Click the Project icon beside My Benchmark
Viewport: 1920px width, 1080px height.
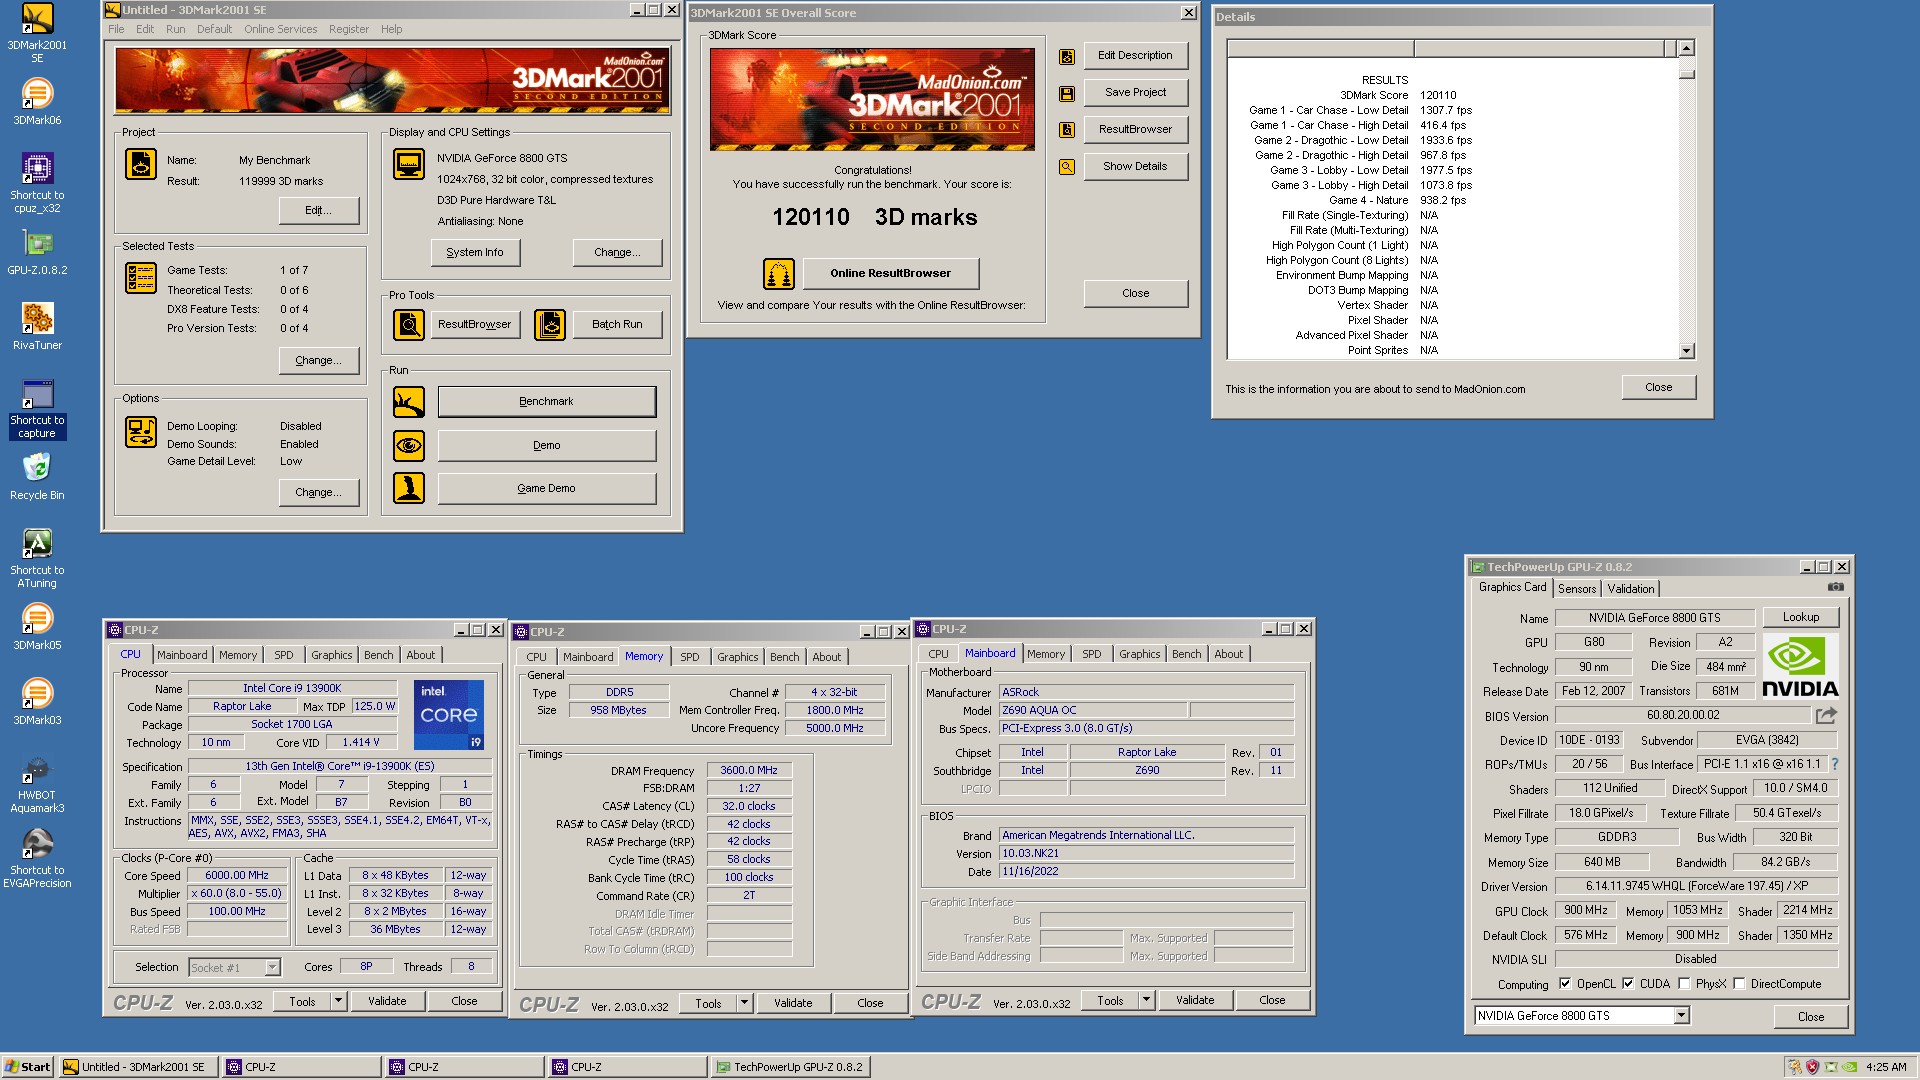pyautogui.click(x=140, y=163)
